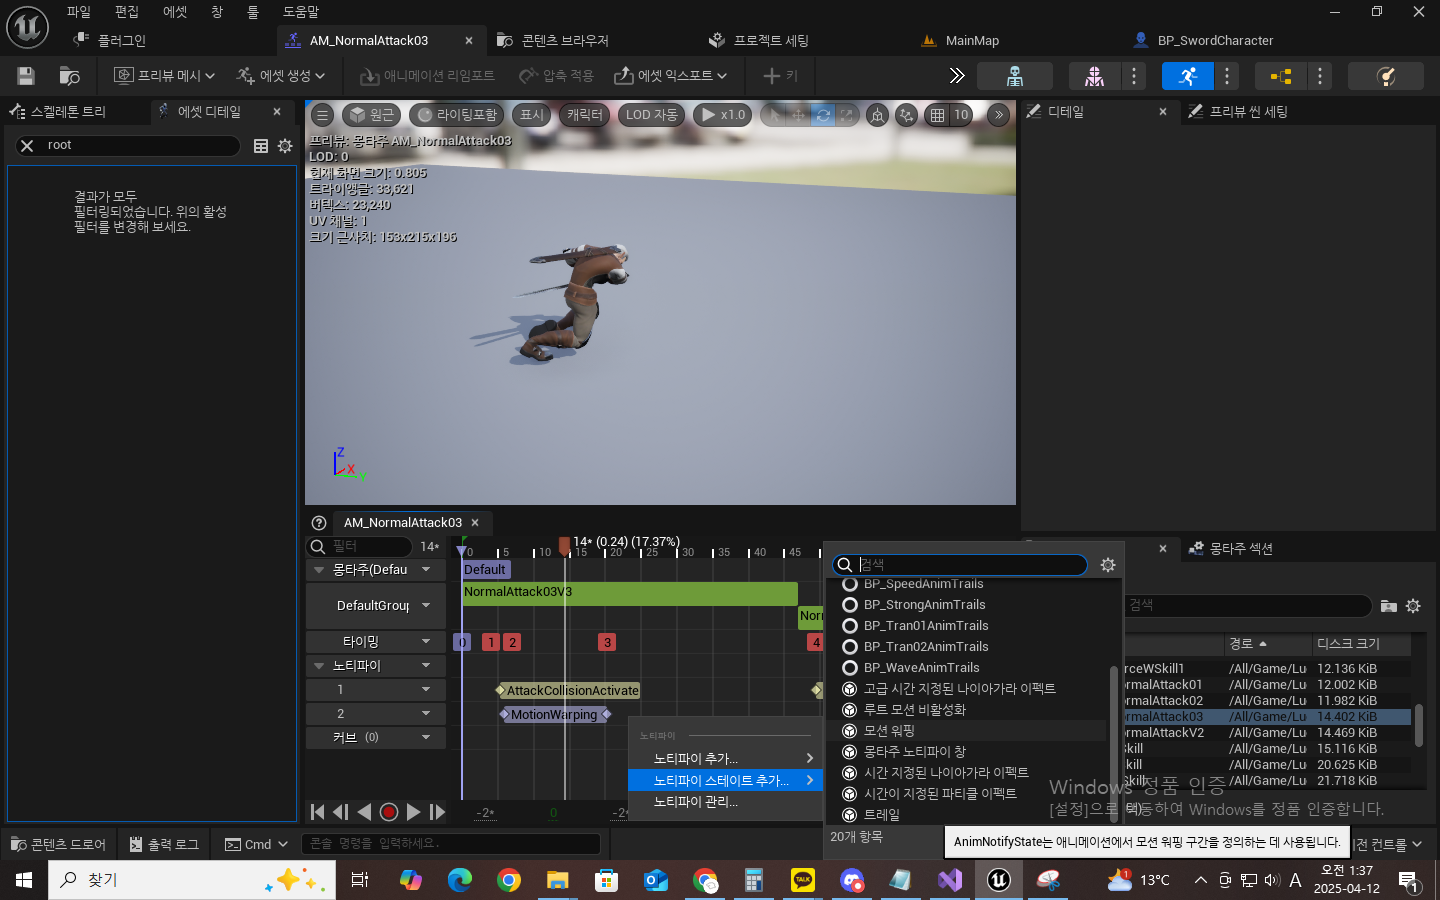Toggle grid snapping icon in viewport
1440x900 pixels.
[937, 115]
